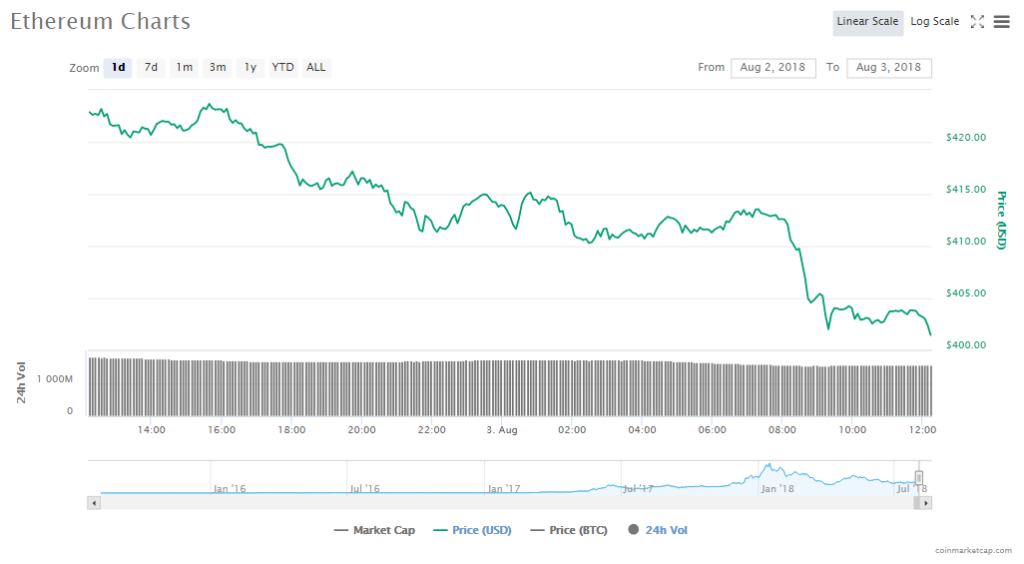
Task: Click the From date field
Action: (773, 68)
